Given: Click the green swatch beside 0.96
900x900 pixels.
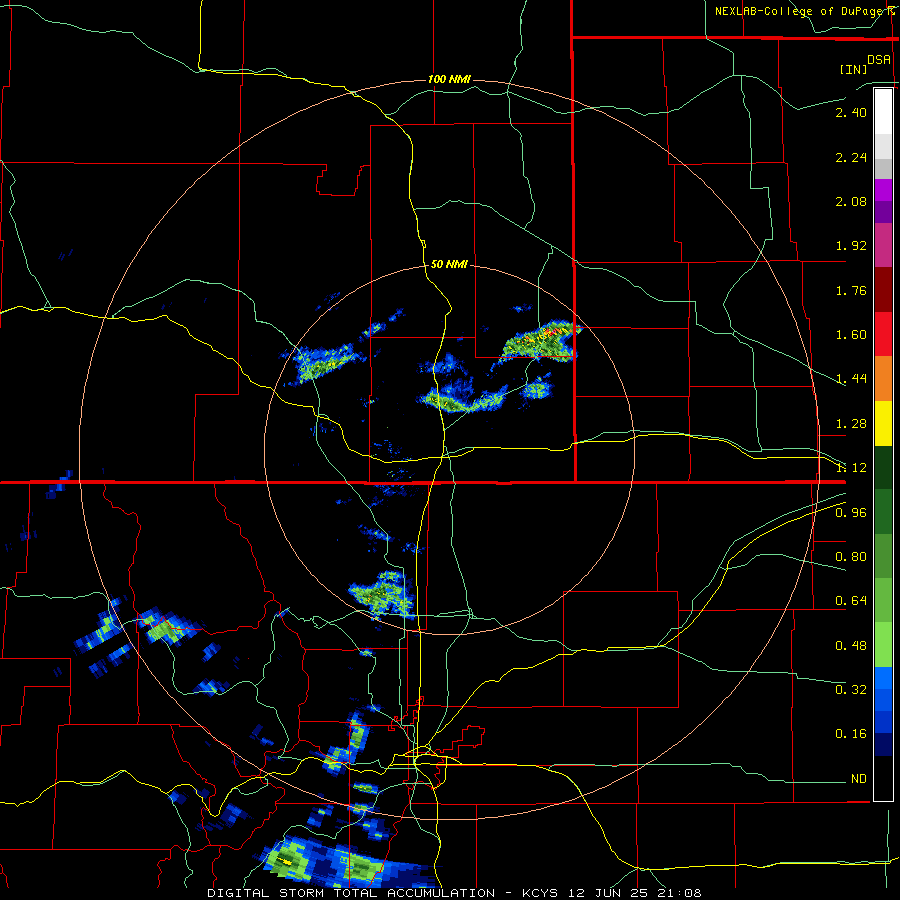Looking at the screenshot, I should click(883, 512).
